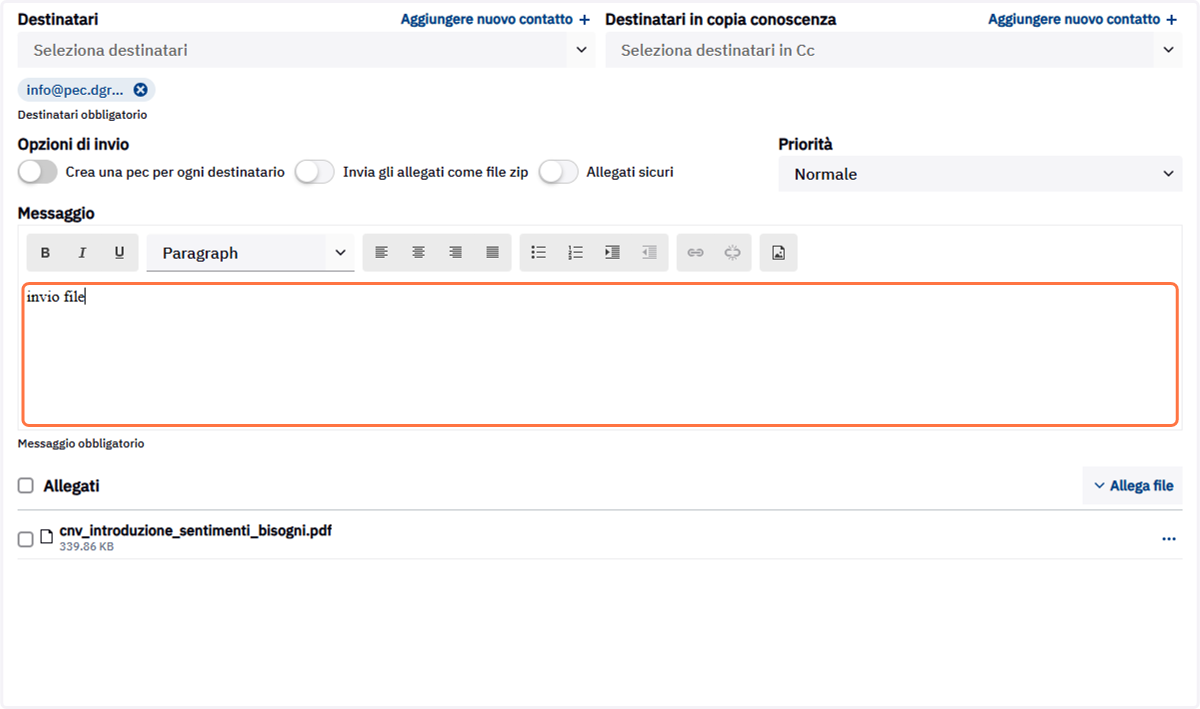The width and height of the screenshot is (1200, 709).
Task: Check the 'Allegati' select-all checkbox
Action: (26, 486)
